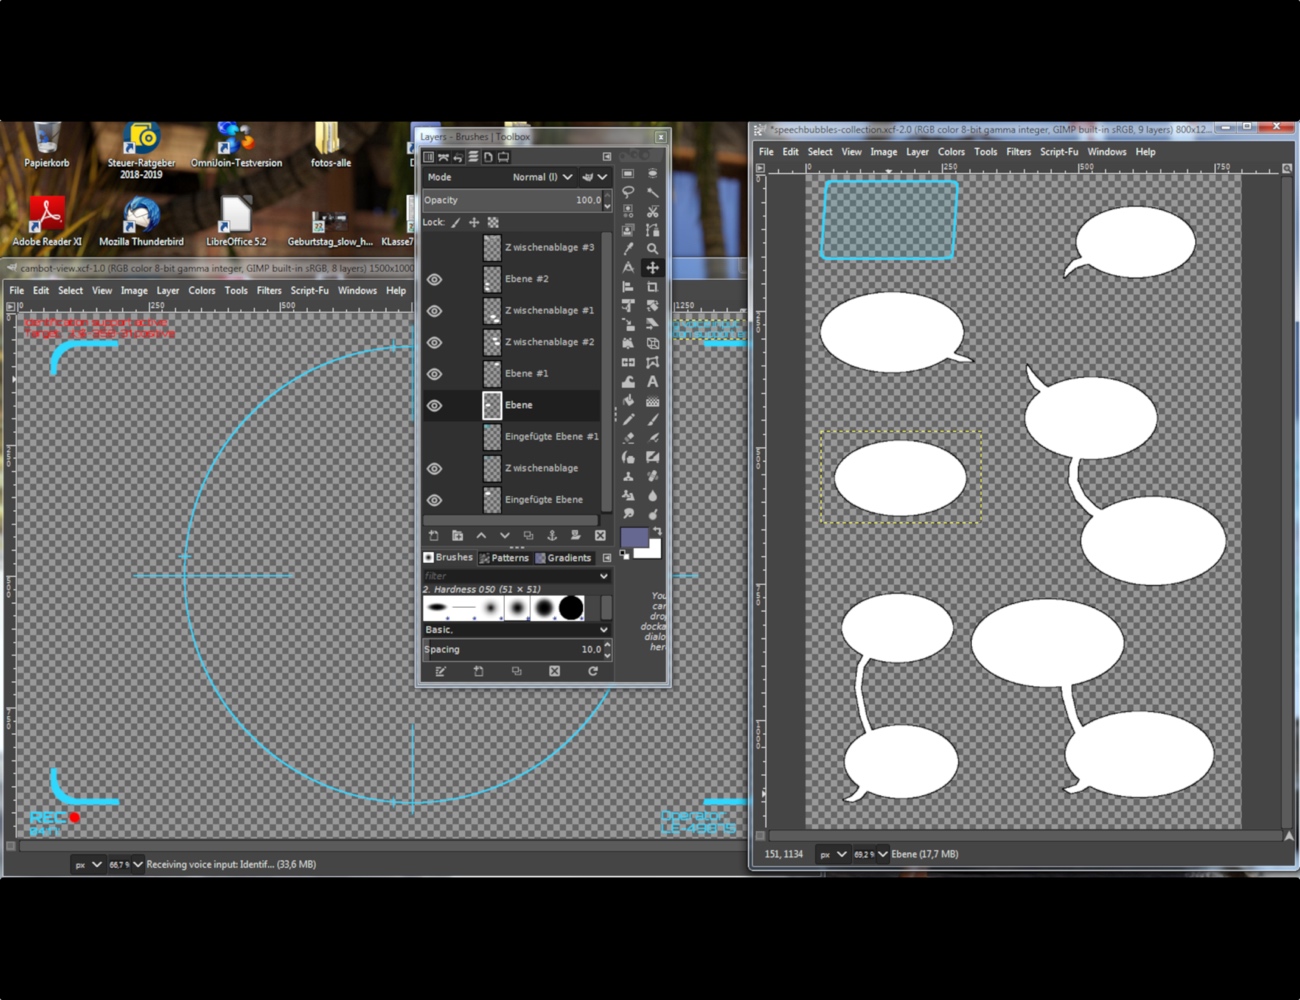
Task: Open the layer Mode dropdown showing Normal
Action: 540,177
